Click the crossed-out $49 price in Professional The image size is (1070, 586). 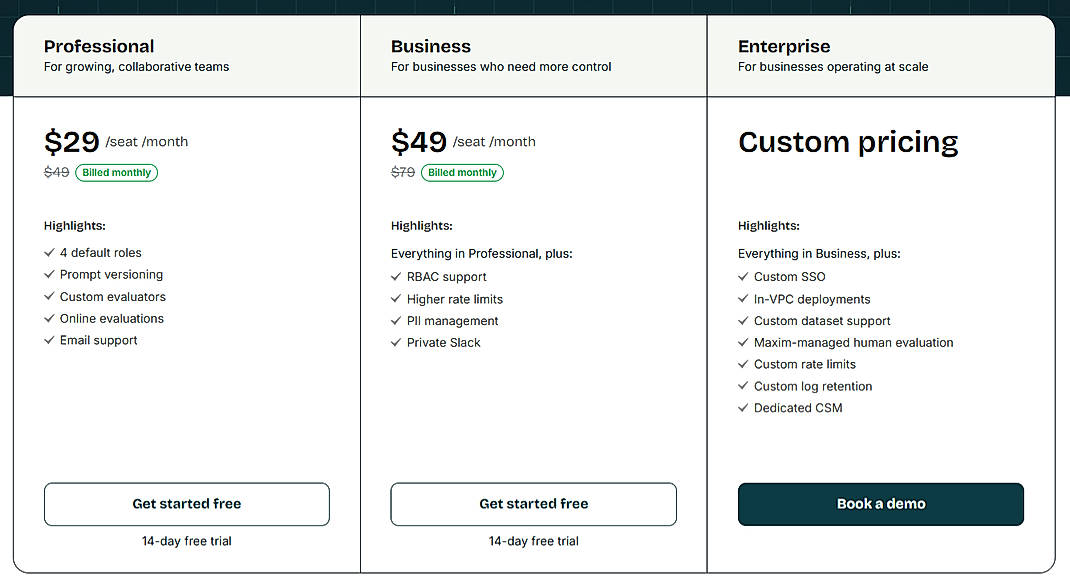pyautogui.click(x=57, y=173)
